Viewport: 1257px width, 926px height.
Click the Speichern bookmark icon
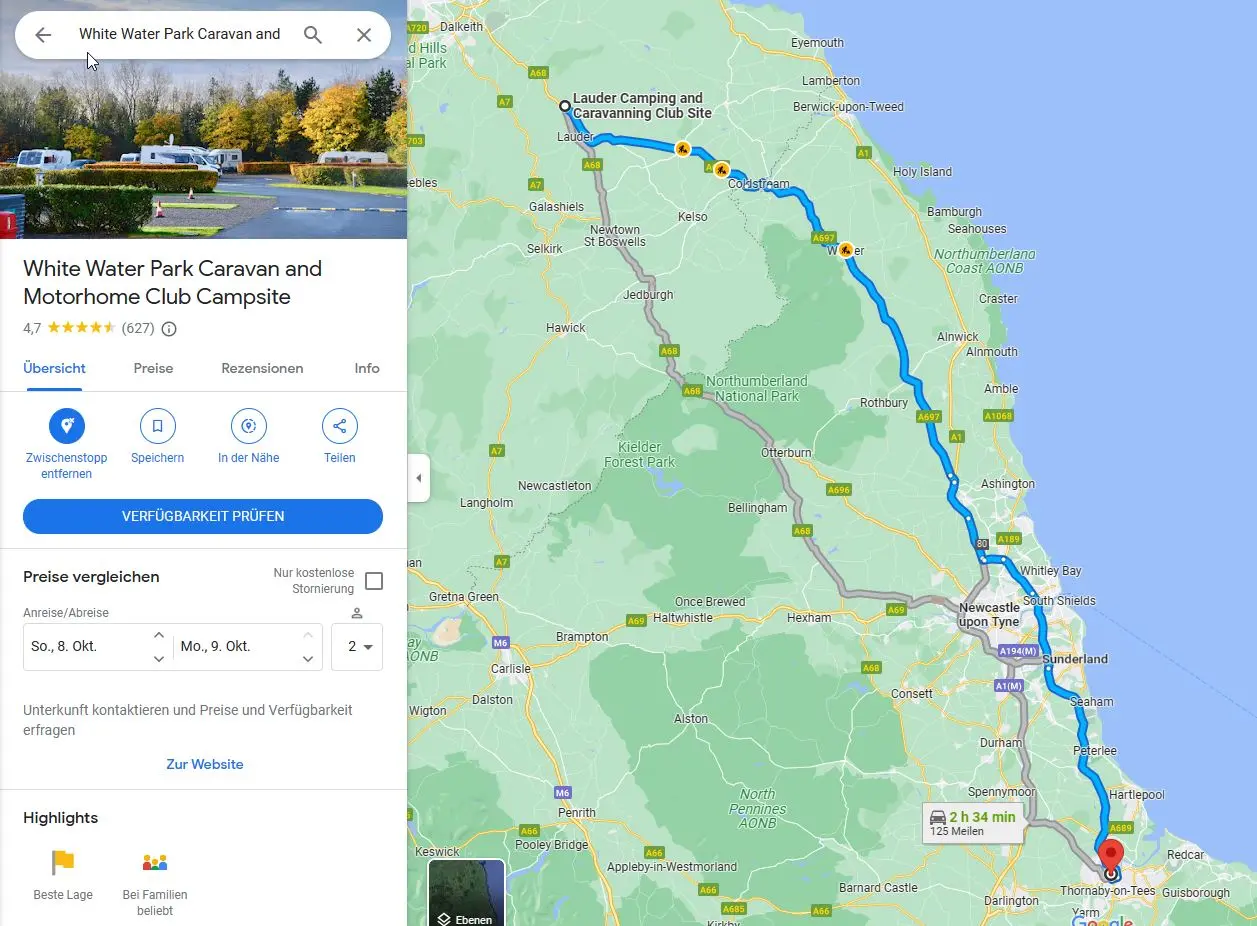click(157, 426)
